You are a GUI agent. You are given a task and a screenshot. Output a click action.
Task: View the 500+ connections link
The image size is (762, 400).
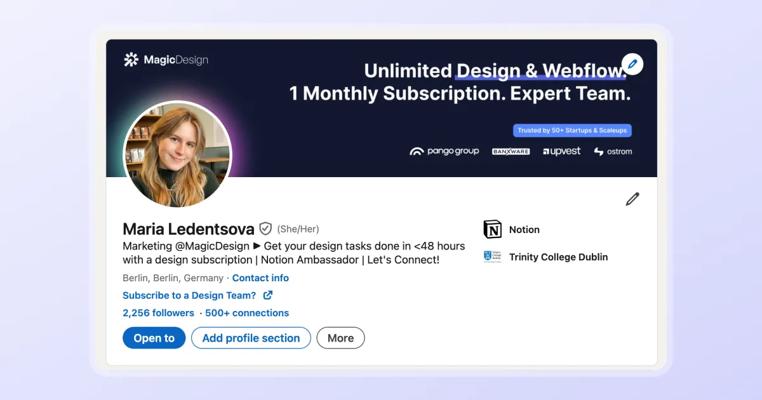coord(247,313)
